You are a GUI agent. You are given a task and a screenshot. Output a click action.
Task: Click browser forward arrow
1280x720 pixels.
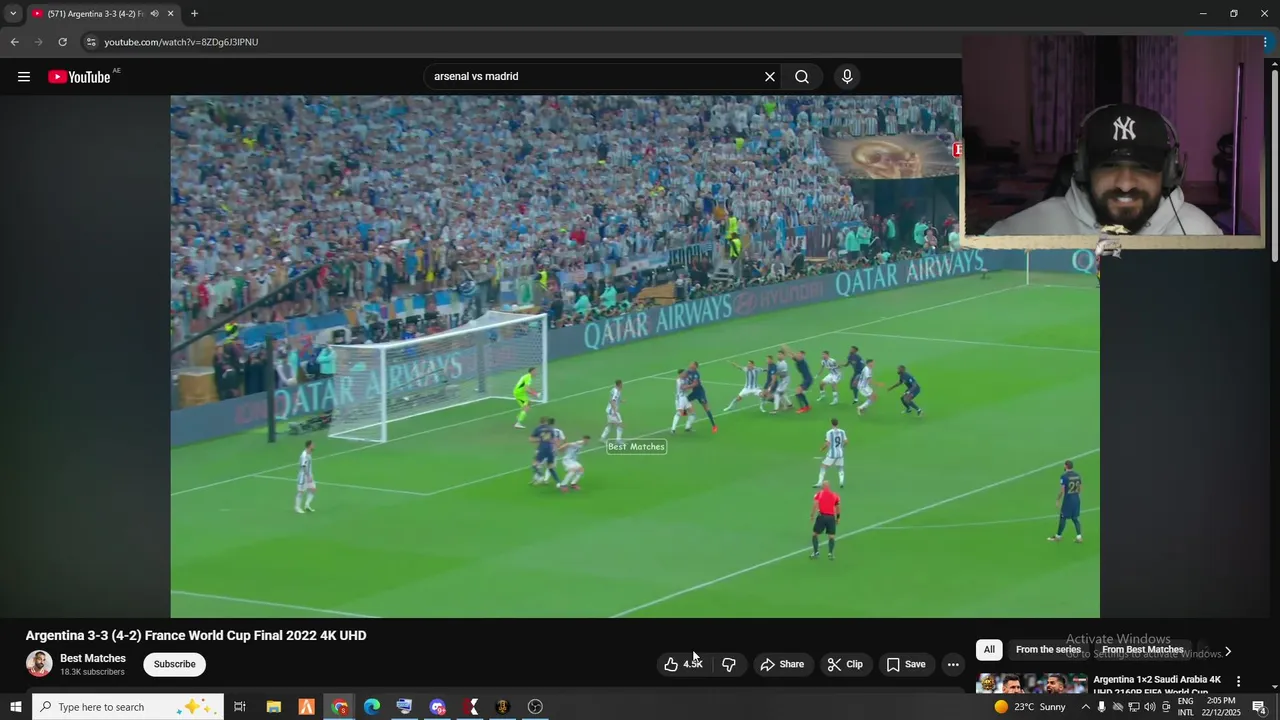pyautogui.click(x=38, y=42)
